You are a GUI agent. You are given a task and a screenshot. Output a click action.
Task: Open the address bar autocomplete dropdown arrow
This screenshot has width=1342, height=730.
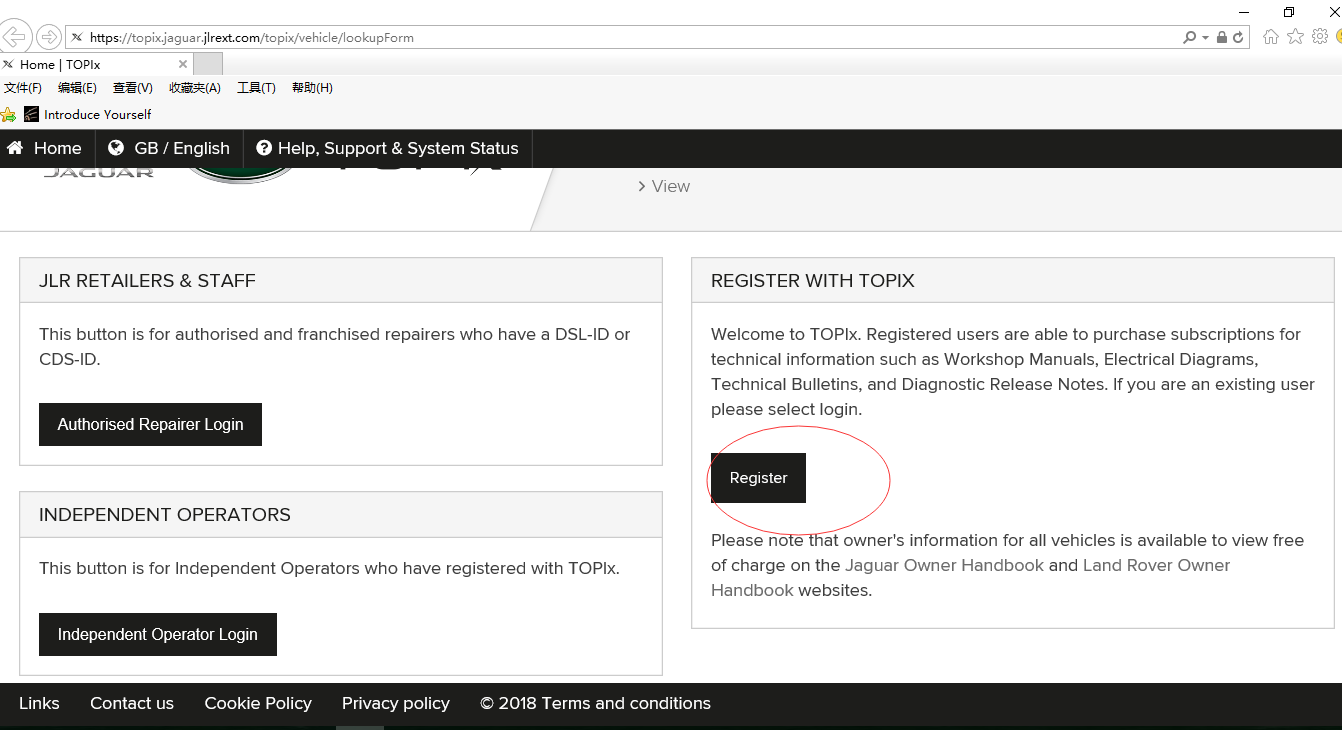coord(1206,37)
